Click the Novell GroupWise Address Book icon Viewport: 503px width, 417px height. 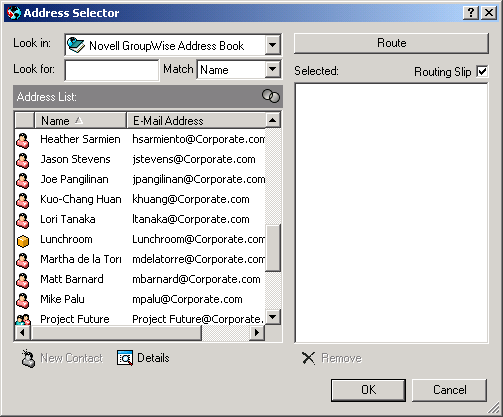pos(76,45)
